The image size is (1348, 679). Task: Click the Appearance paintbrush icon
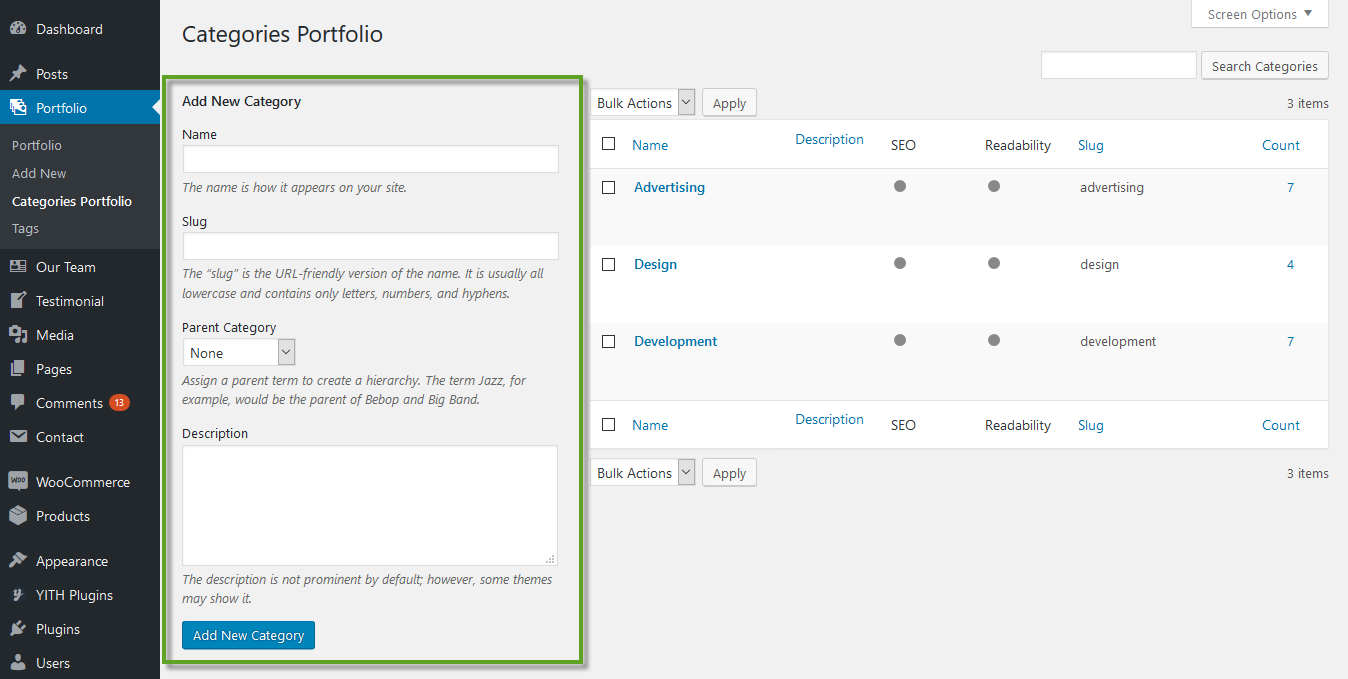(x=18, y=561)
